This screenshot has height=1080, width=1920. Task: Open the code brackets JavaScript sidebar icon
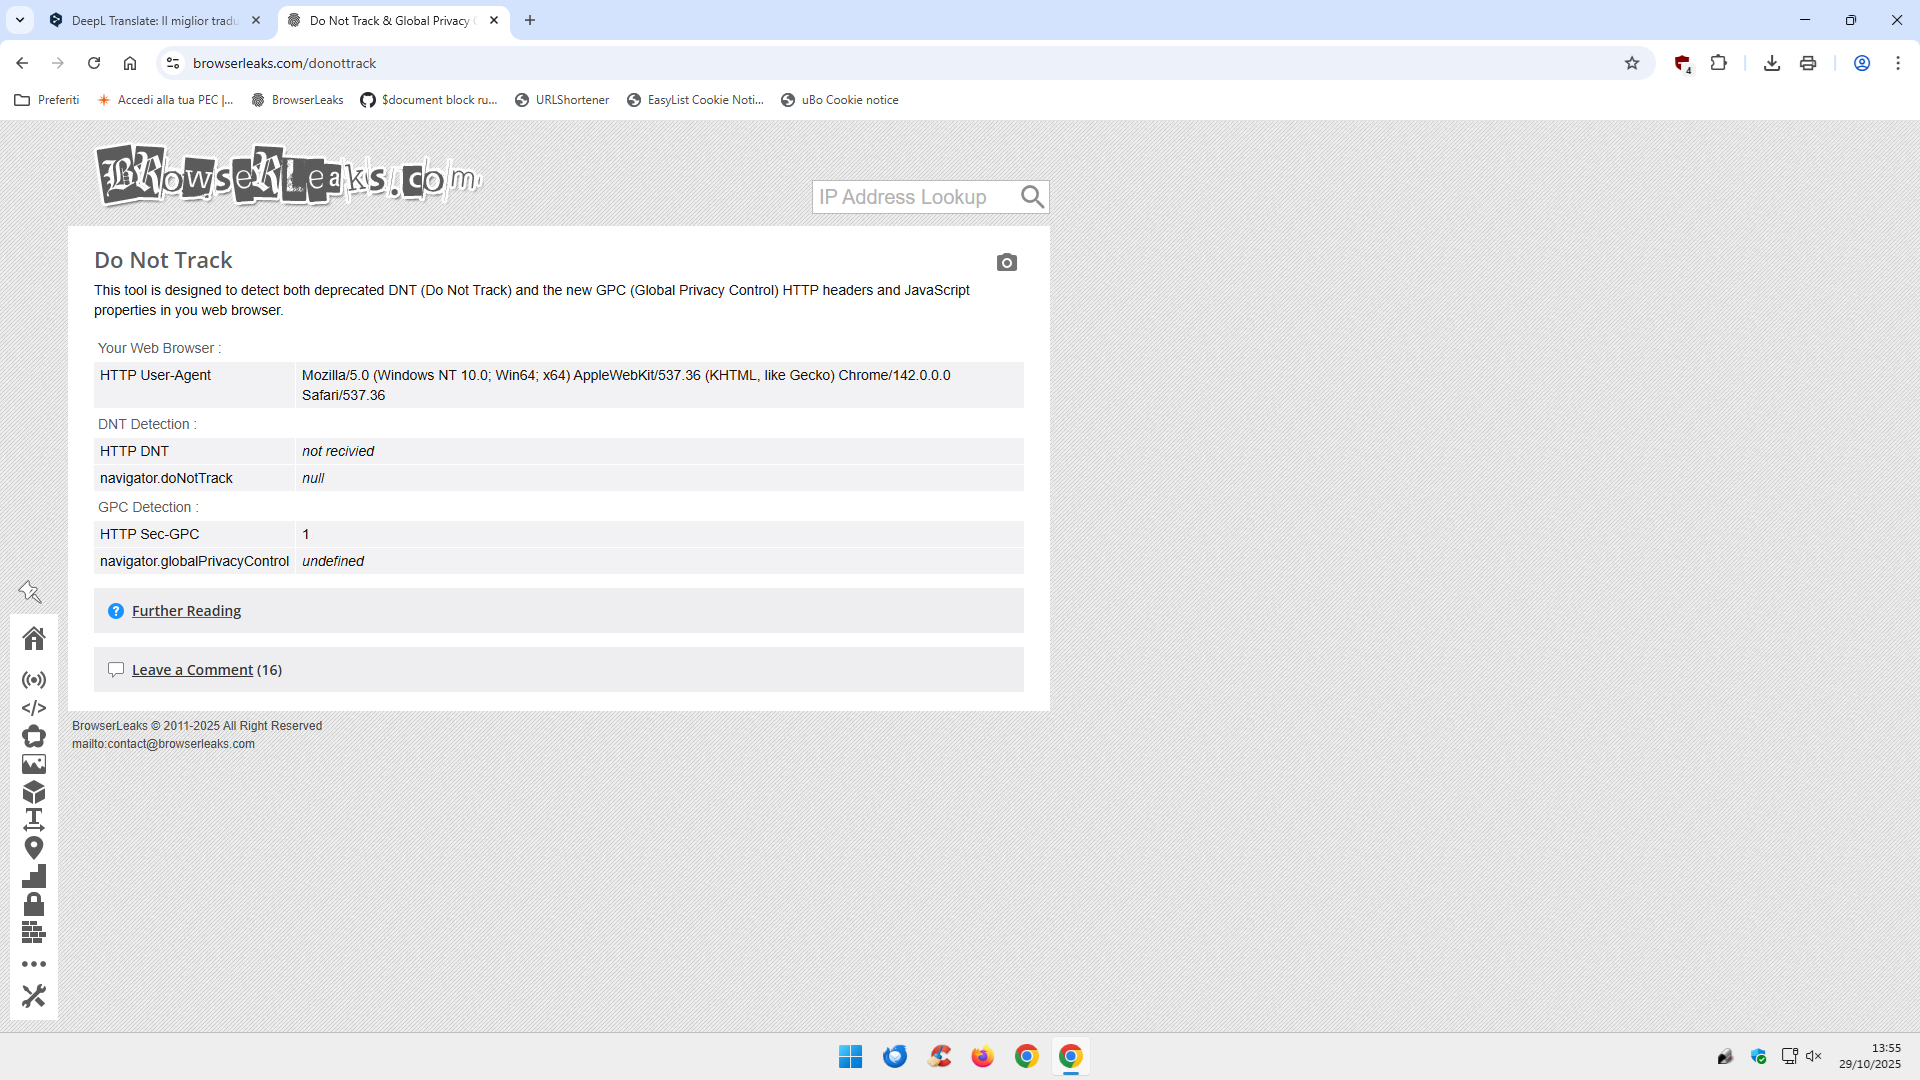point(34,708)
